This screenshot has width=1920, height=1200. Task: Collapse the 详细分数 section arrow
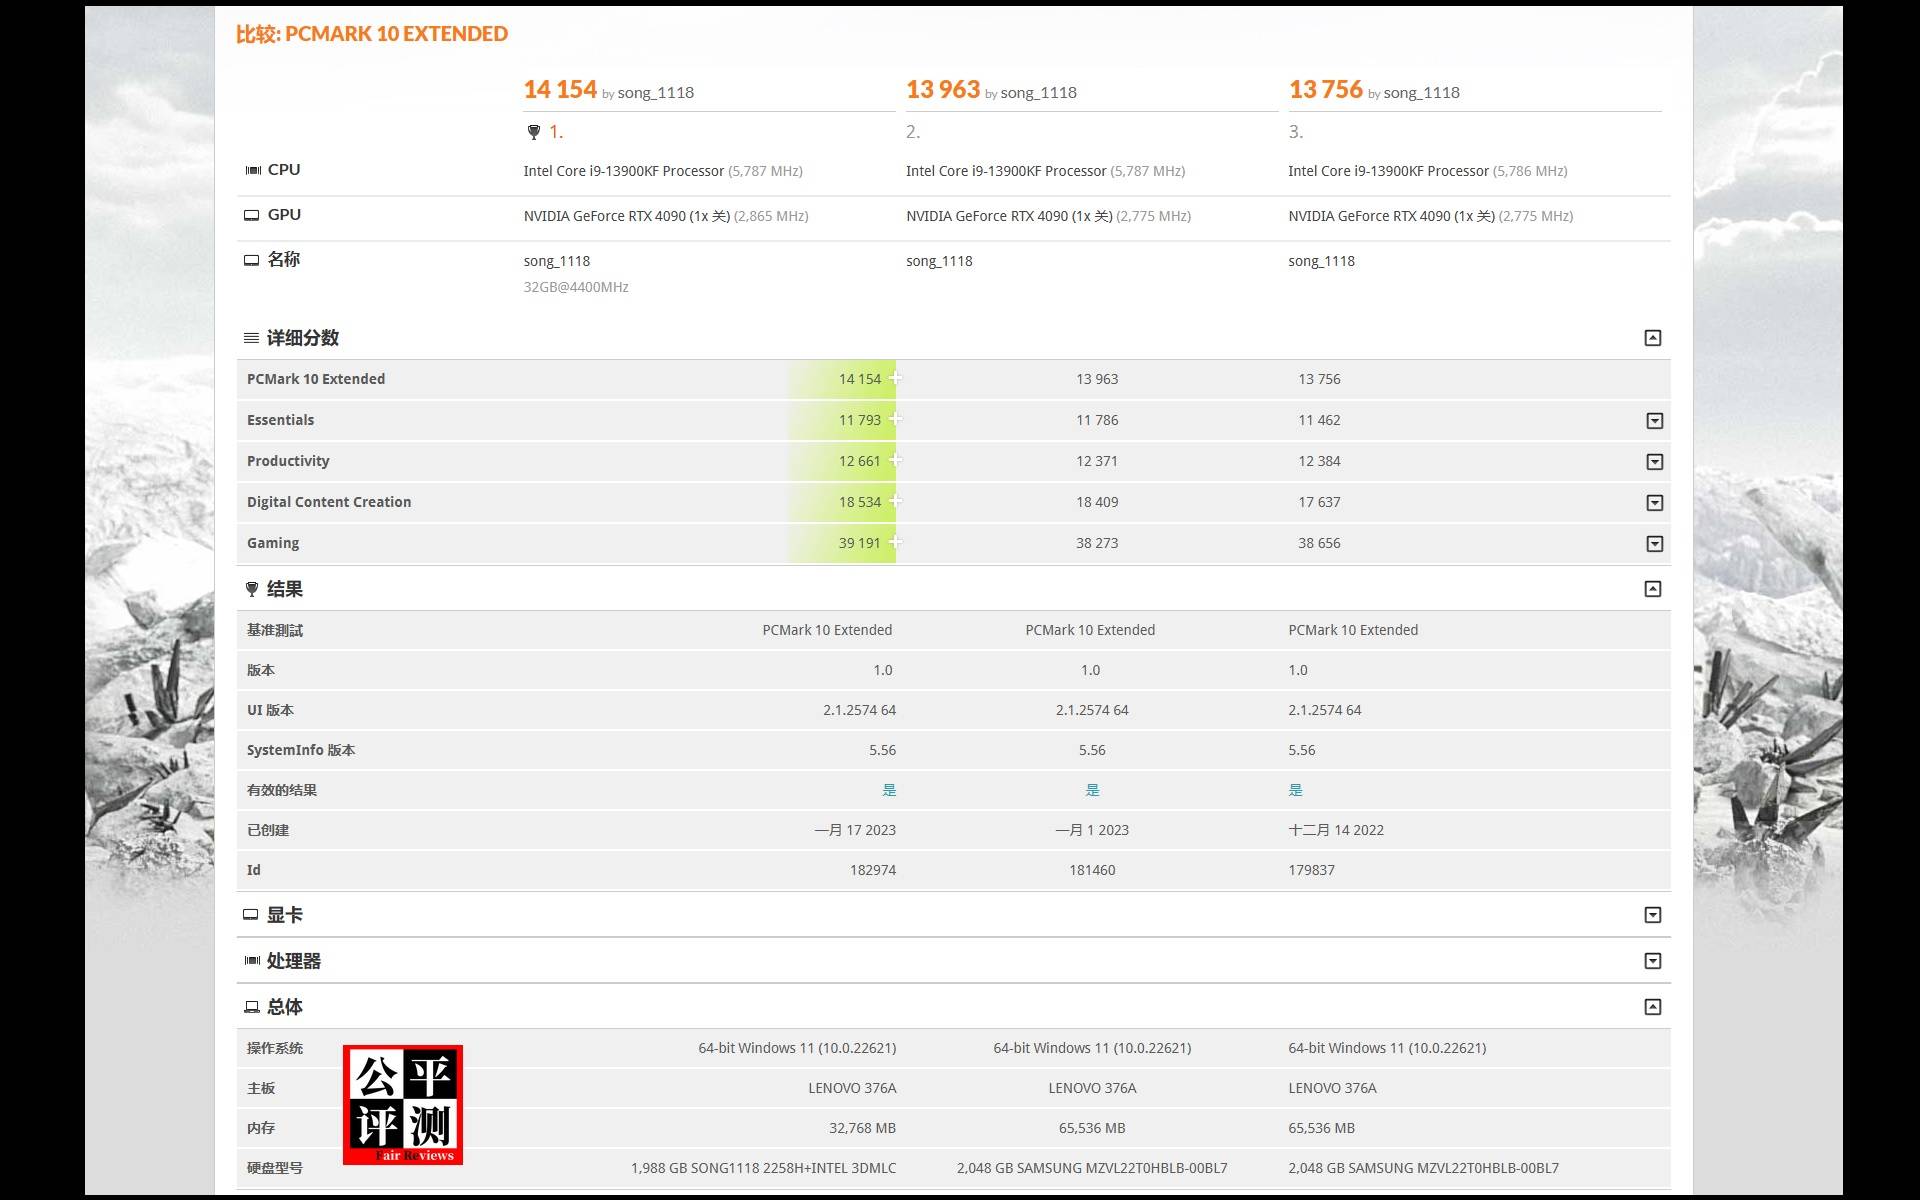1652,338
